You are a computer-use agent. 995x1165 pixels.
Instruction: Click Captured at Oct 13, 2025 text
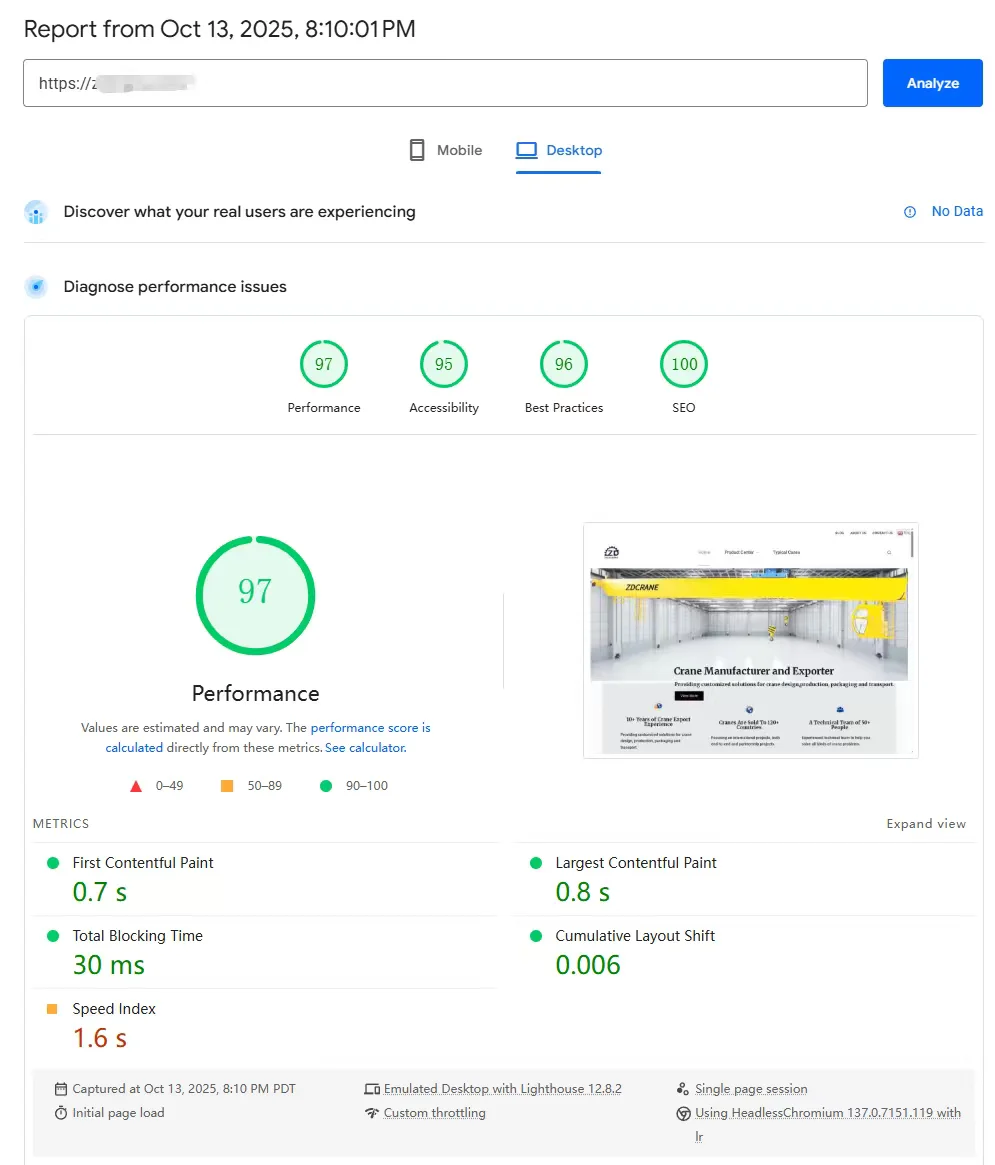pos(184,1088)
